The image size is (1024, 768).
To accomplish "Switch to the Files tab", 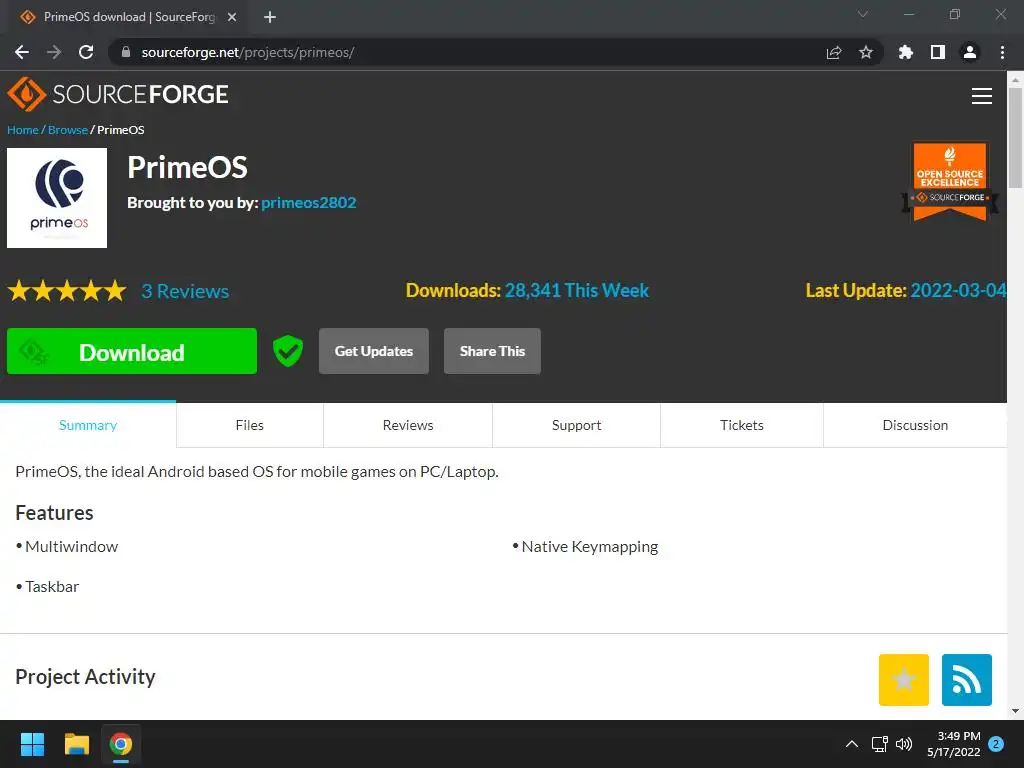I will pos(249,425).
